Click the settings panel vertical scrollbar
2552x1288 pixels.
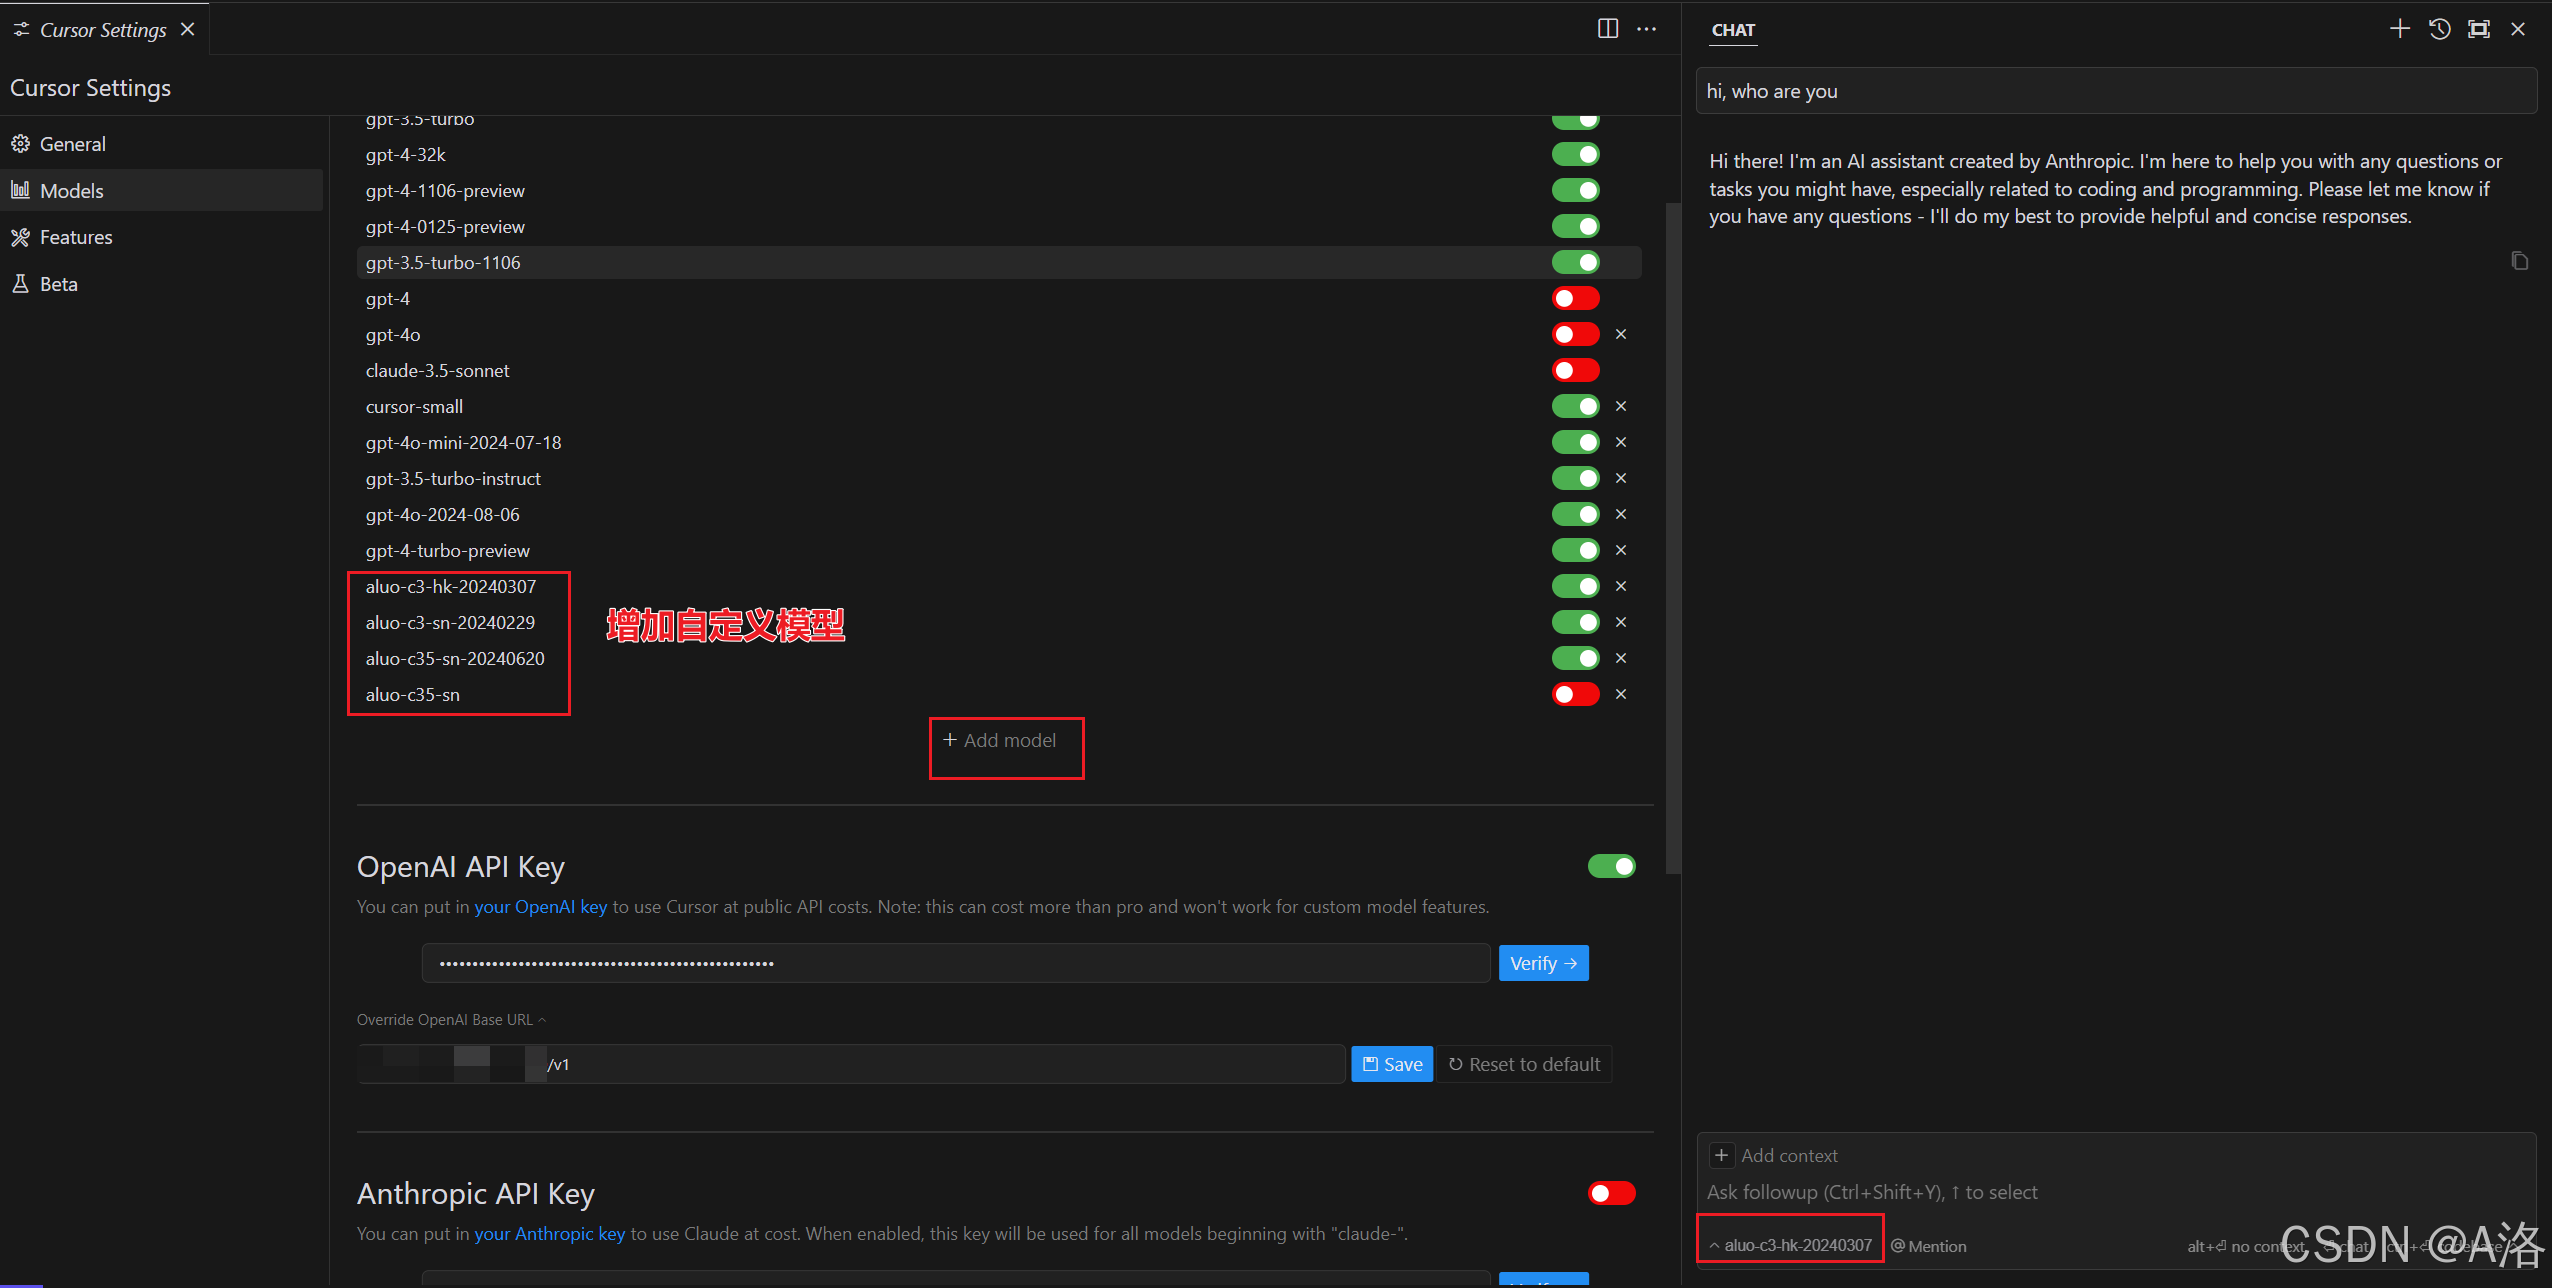coord(1673,540)
